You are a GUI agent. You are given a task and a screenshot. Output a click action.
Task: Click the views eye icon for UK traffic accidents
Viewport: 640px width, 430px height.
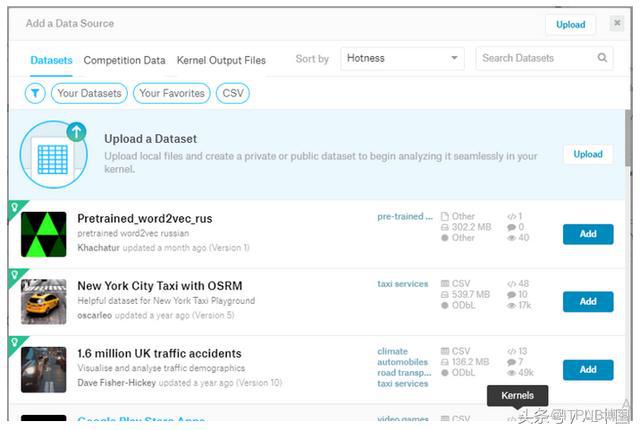tap(511, 372)
